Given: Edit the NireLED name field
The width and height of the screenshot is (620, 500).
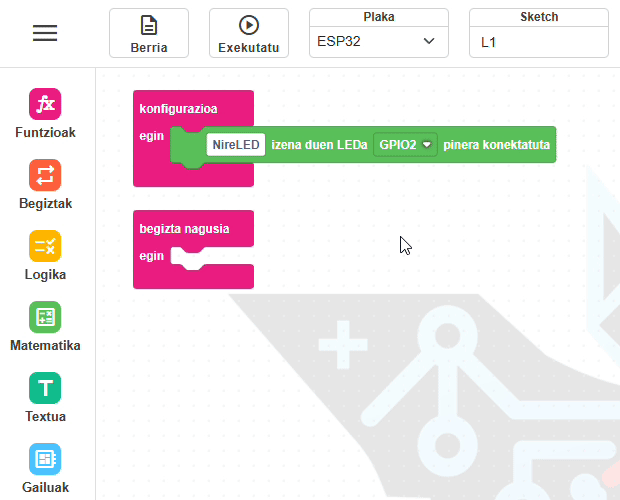Looking at the screenshot, I should [x=236, y=145].
